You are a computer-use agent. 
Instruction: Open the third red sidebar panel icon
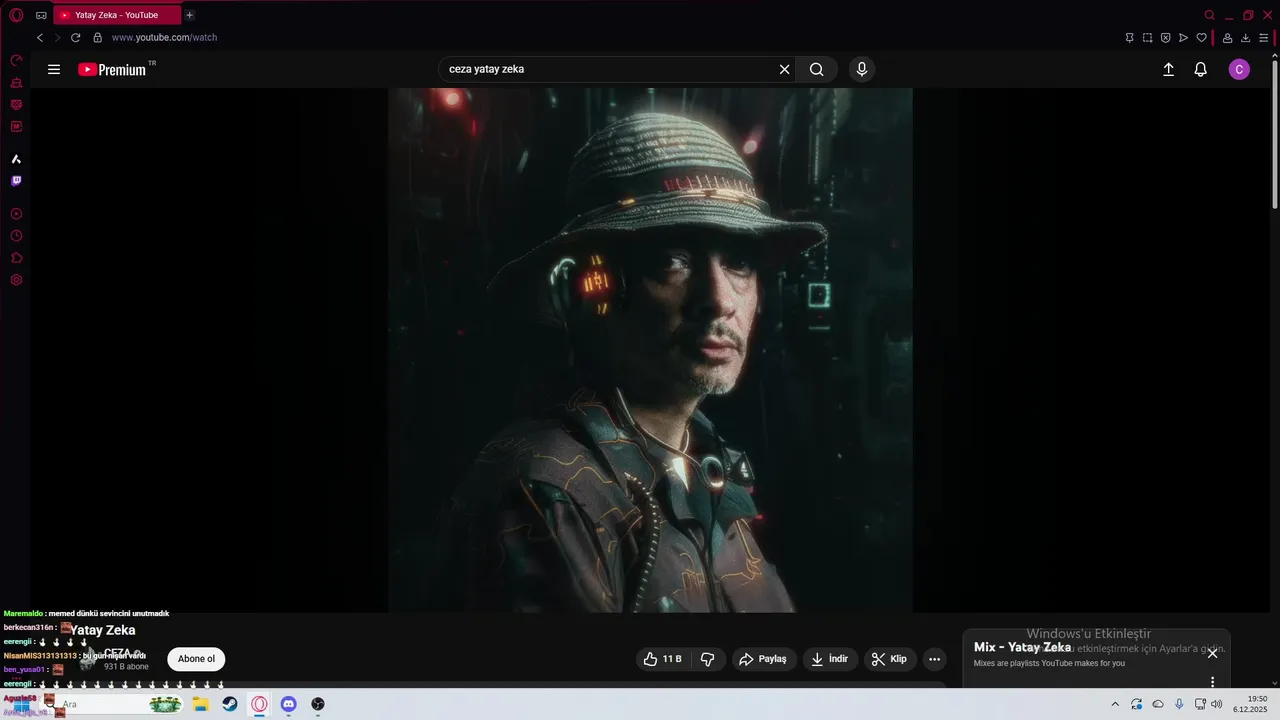pyautogui.click(x=16, y=105)
